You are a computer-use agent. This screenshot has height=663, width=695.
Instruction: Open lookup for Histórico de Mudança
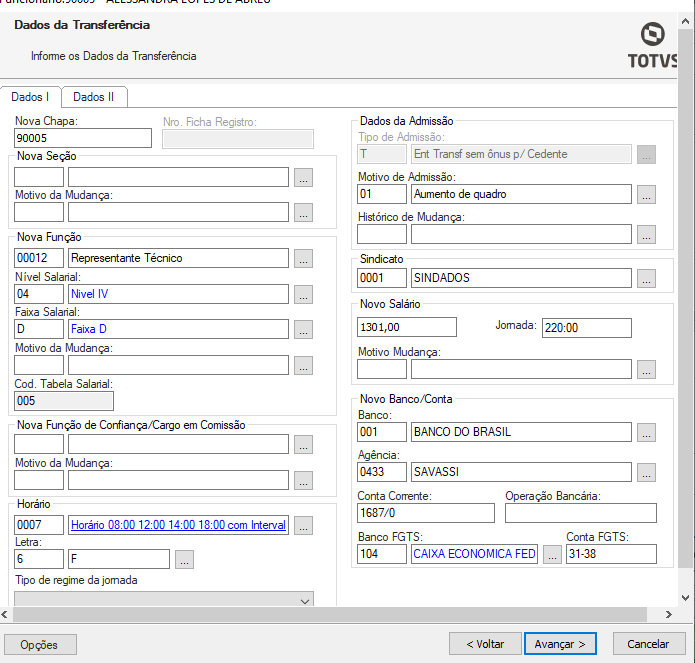coord(646,234)
